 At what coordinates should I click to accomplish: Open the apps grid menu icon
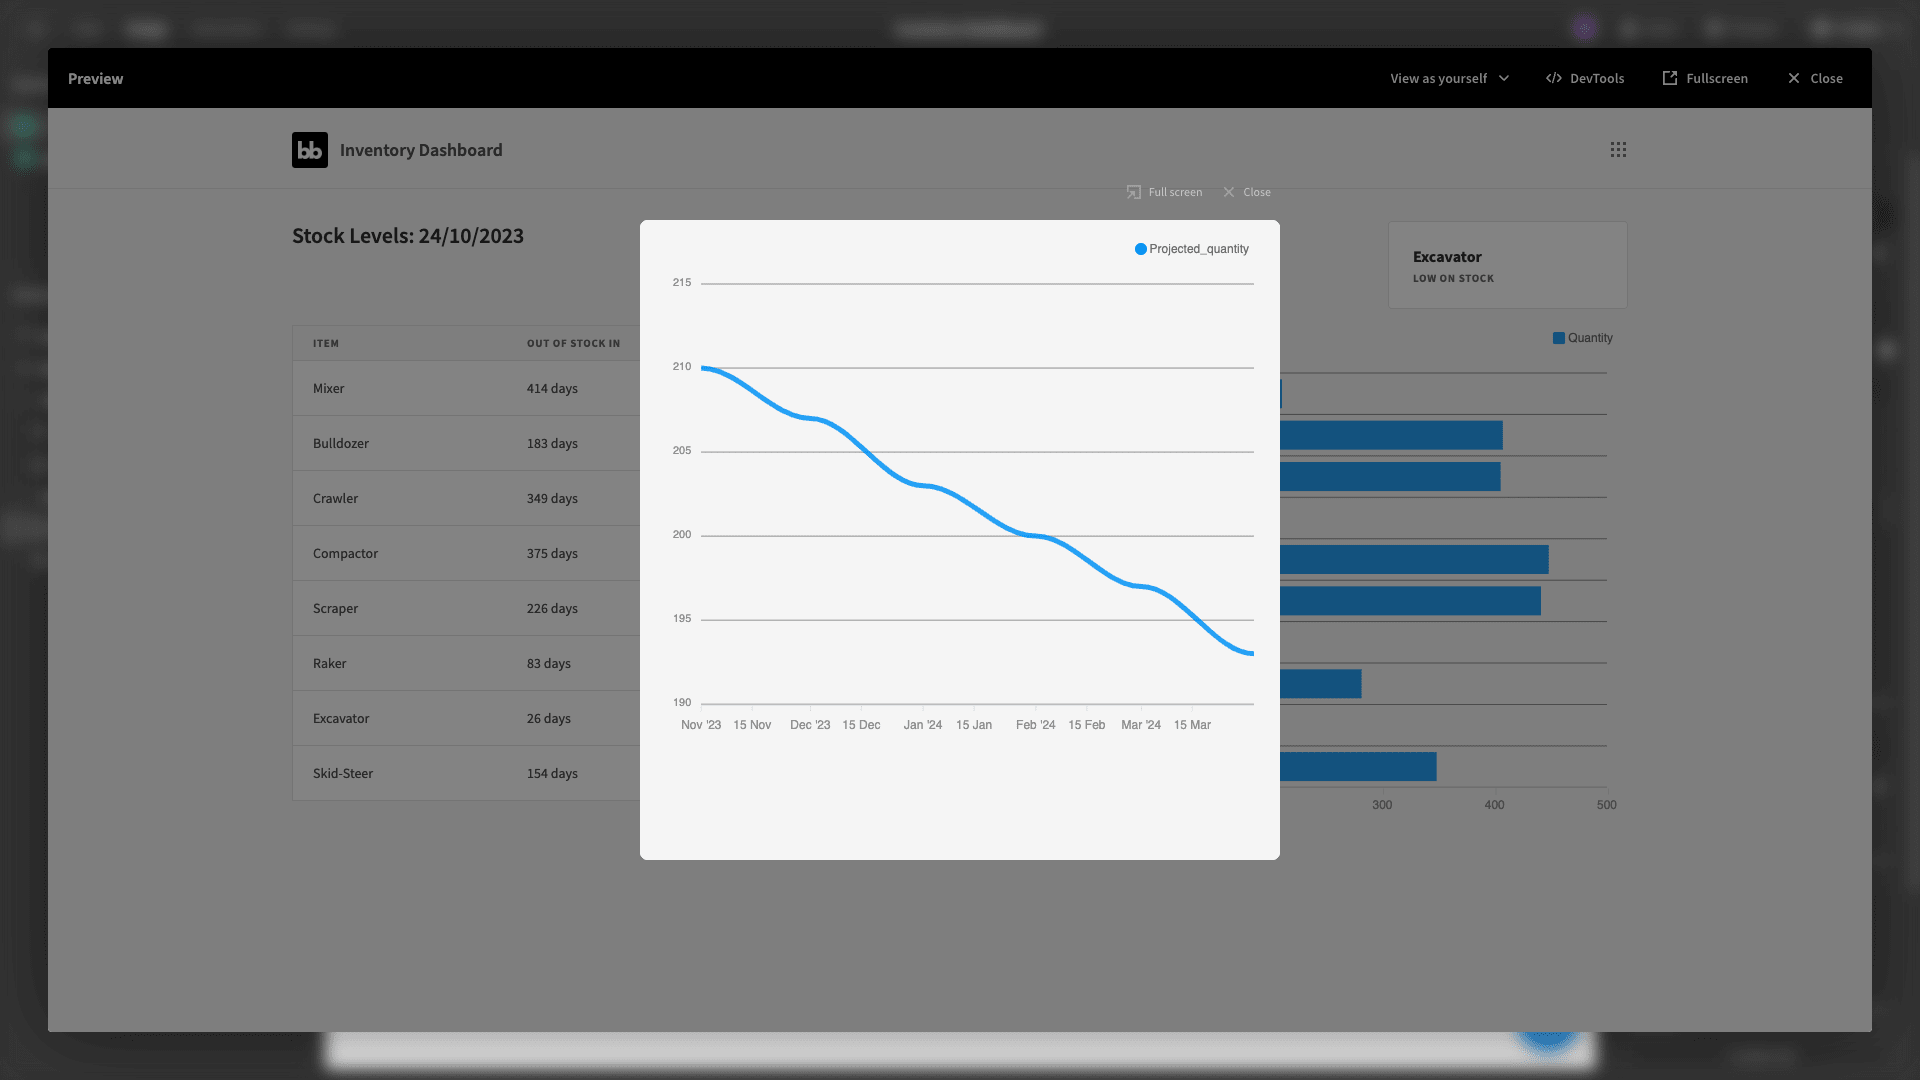pyautogui.click(x=1618, y=149)
